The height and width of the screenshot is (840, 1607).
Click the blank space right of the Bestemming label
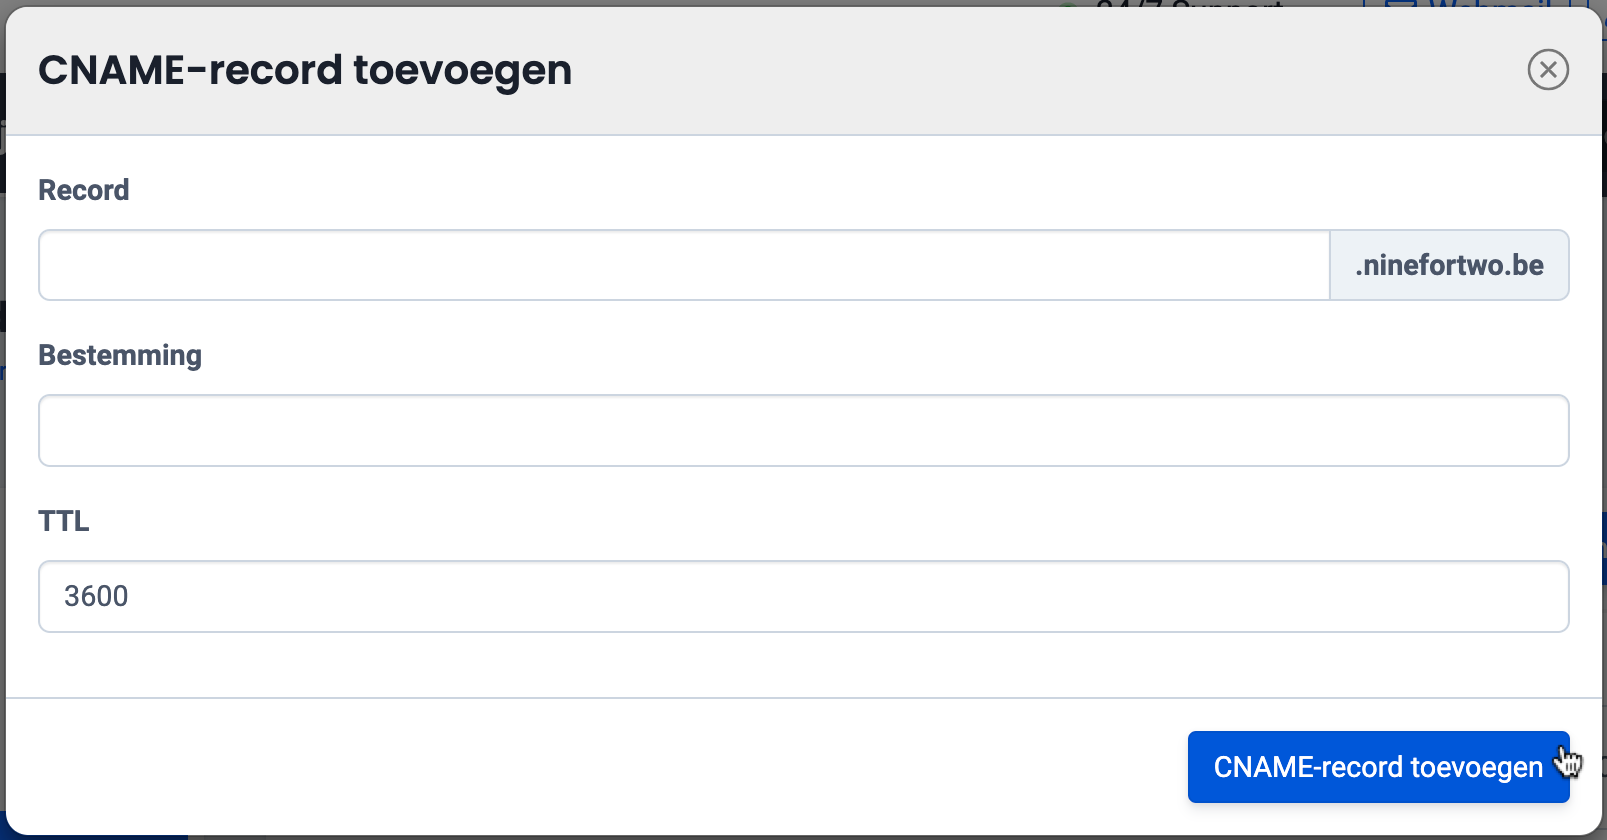click(800, 355)
